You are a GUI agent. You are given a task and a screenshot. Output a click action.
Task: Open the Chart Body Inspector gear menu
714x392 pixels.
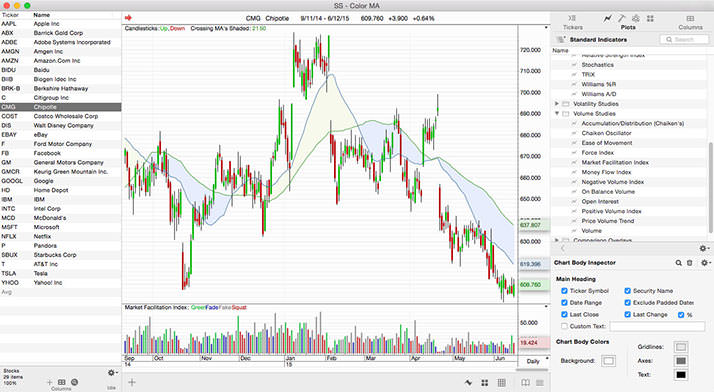pos(706,263)
